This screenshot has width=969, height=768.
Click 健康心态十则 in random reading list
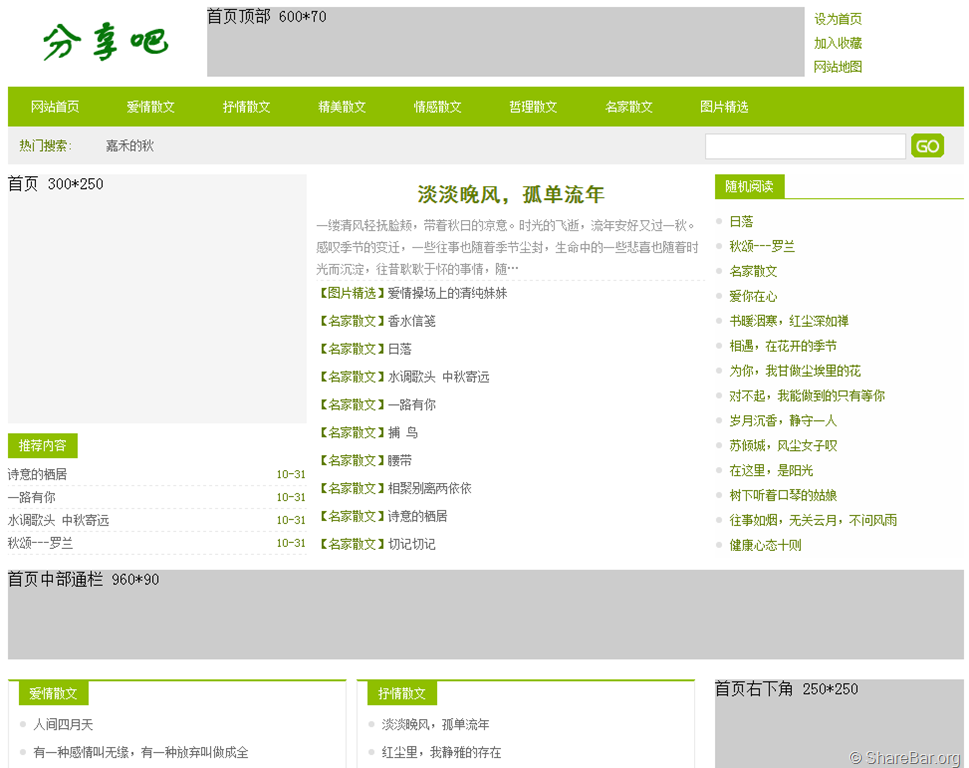coord(765,545)
